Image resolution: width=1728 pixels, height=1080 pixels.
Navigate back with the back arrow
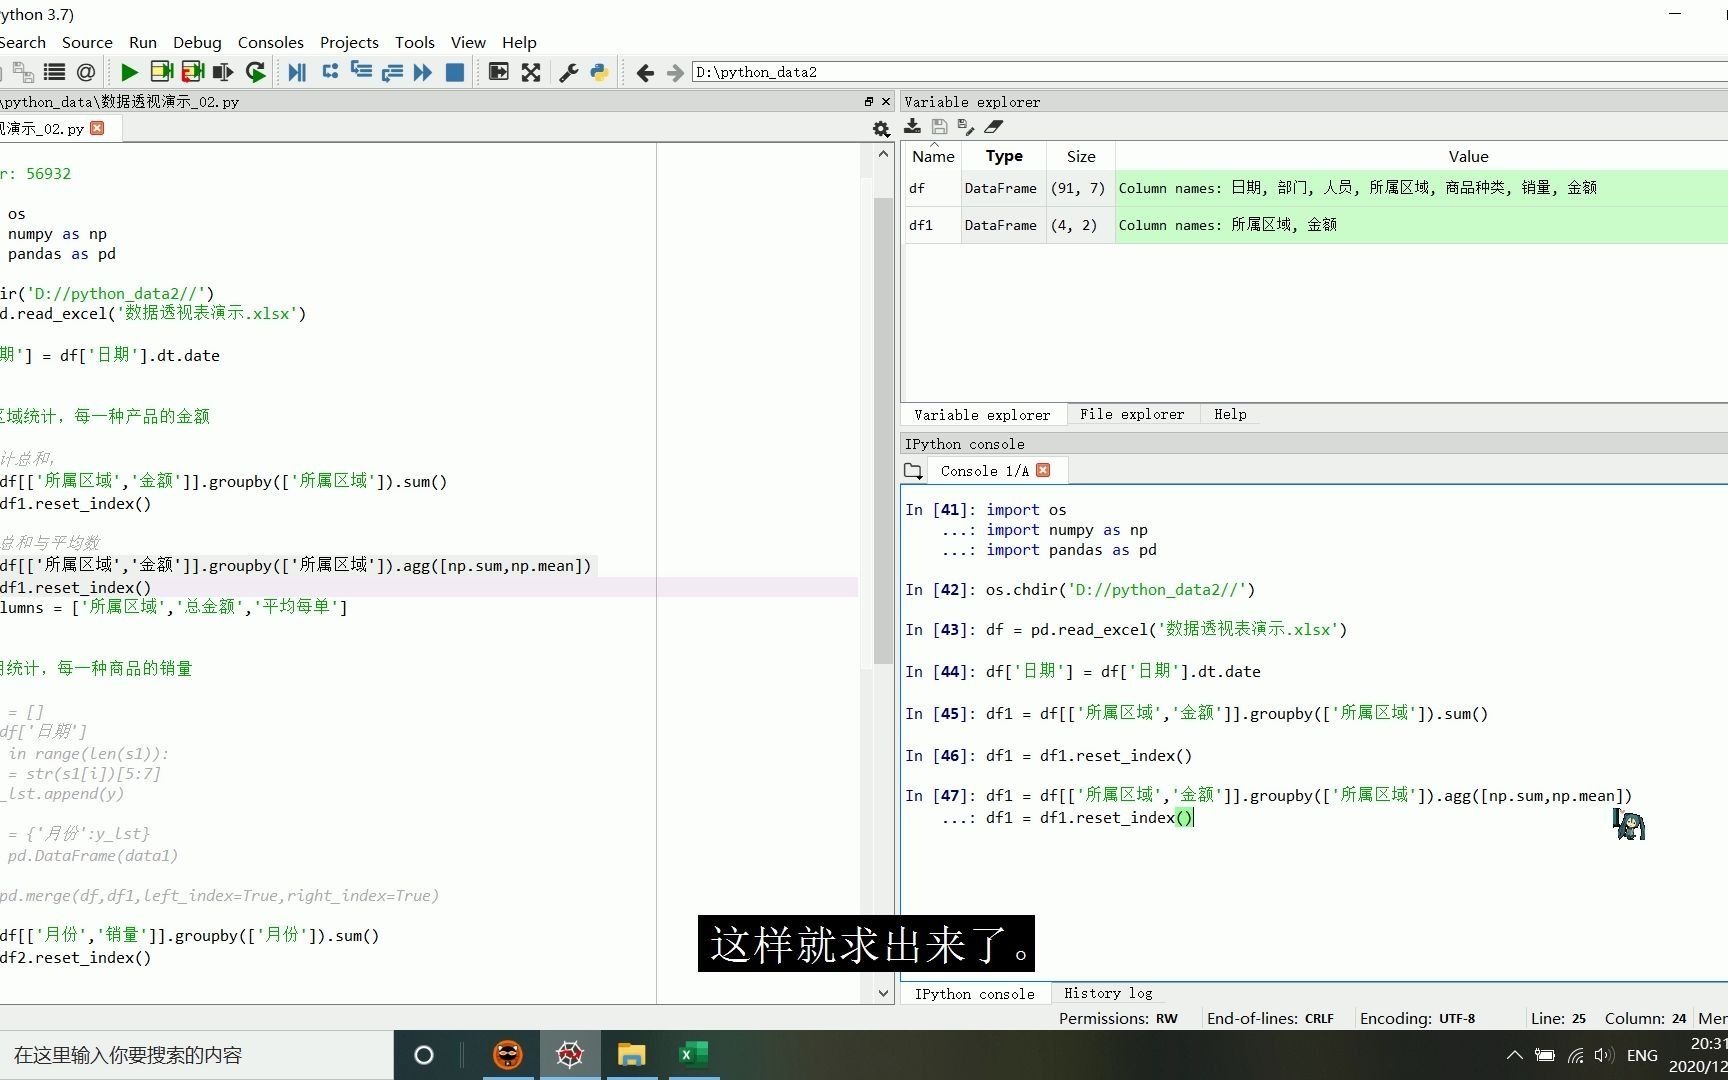(x=644, y=72)
